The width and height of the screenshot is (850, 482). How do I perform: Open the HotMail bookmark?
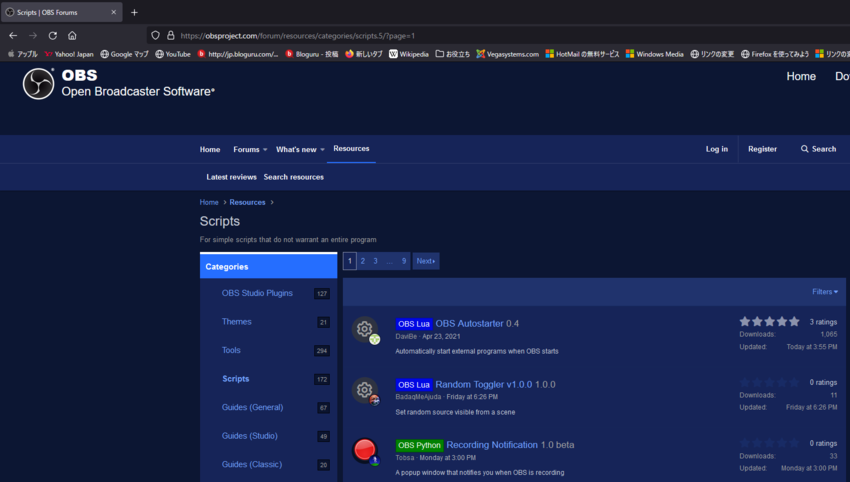click(x=582, y=54)
